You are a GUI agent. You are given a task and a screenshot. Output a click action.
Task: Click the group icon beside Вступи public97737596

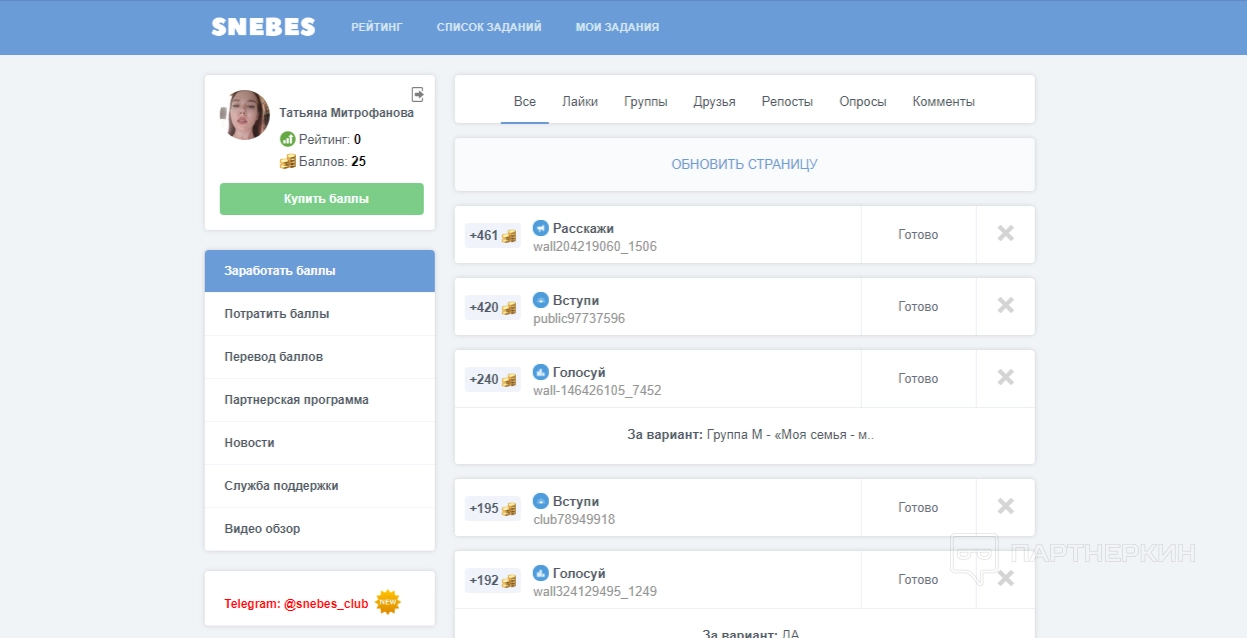(541, 300)
